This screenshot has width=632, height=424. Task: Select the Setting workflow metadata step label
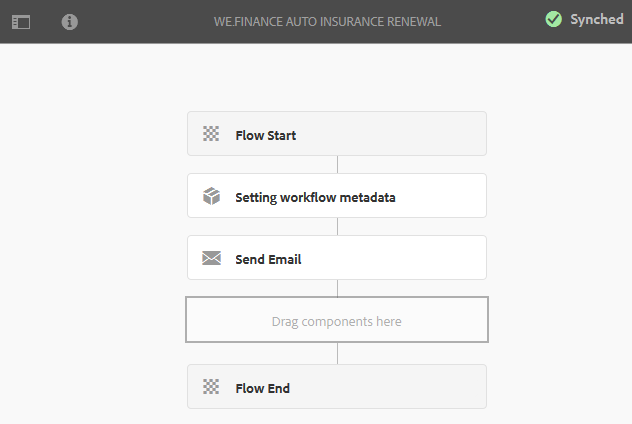[x=315, y=197]
